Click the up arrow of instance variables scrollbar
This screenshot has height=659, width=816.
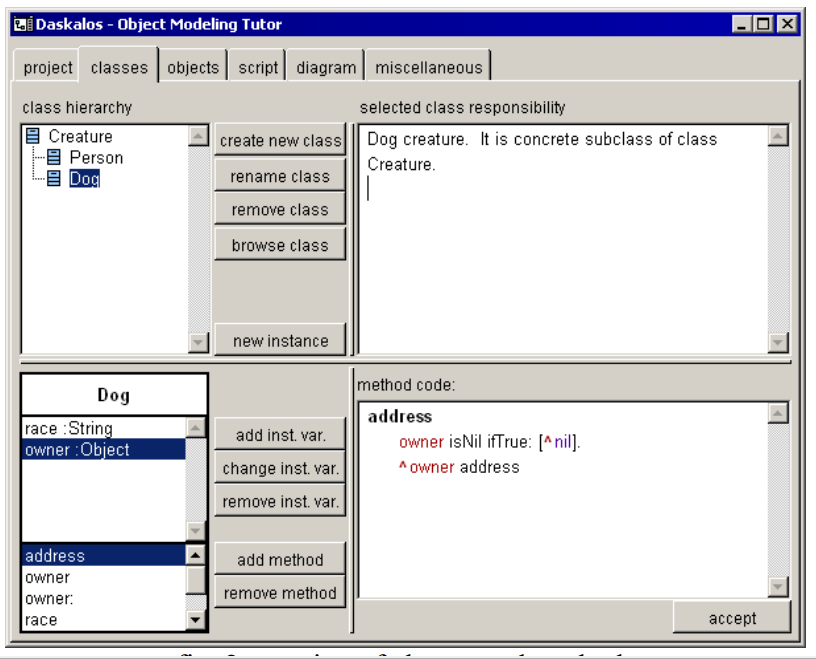tap(196, 428)
